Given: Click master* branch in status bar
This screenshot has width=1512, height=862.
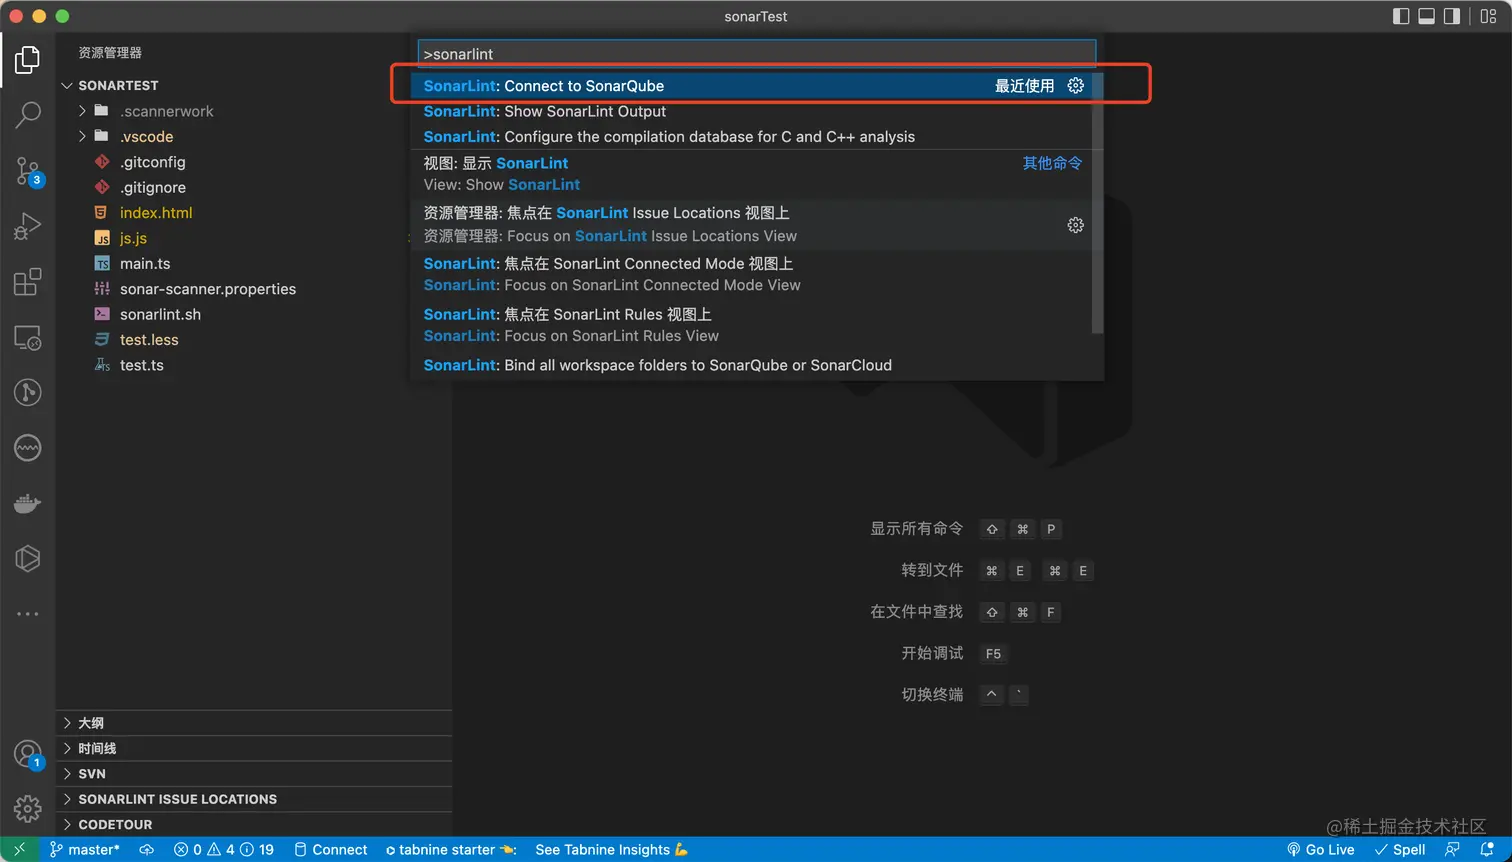Looking at the screenshot, I should (x=85, y=850).
